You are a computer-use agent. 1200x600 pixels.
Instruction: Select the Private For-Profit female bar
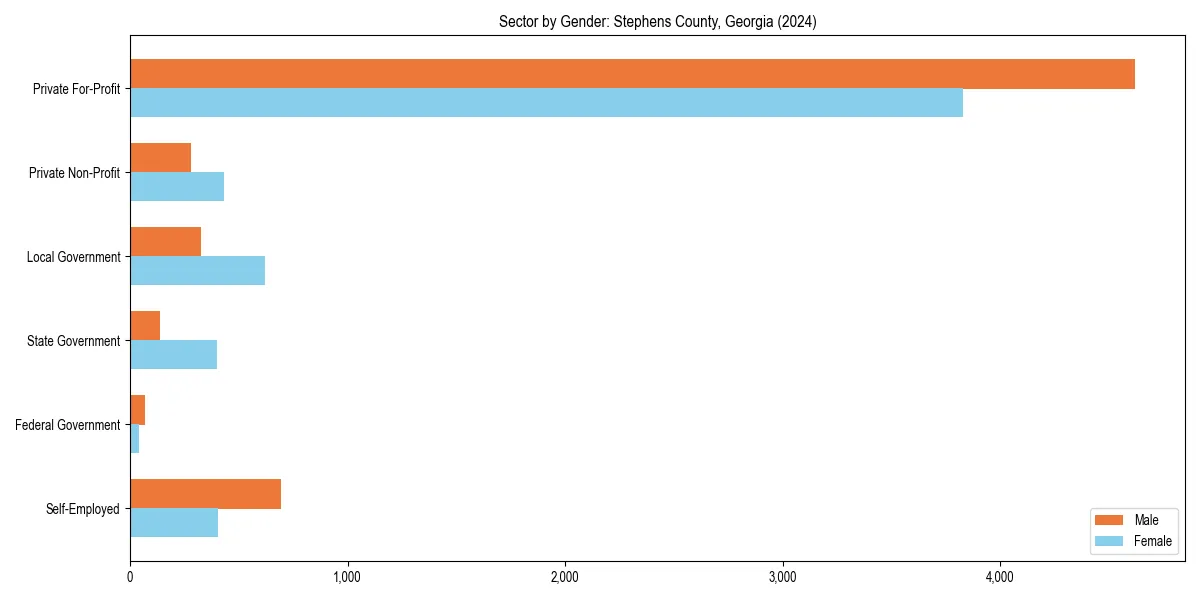(x=550, y=101)
